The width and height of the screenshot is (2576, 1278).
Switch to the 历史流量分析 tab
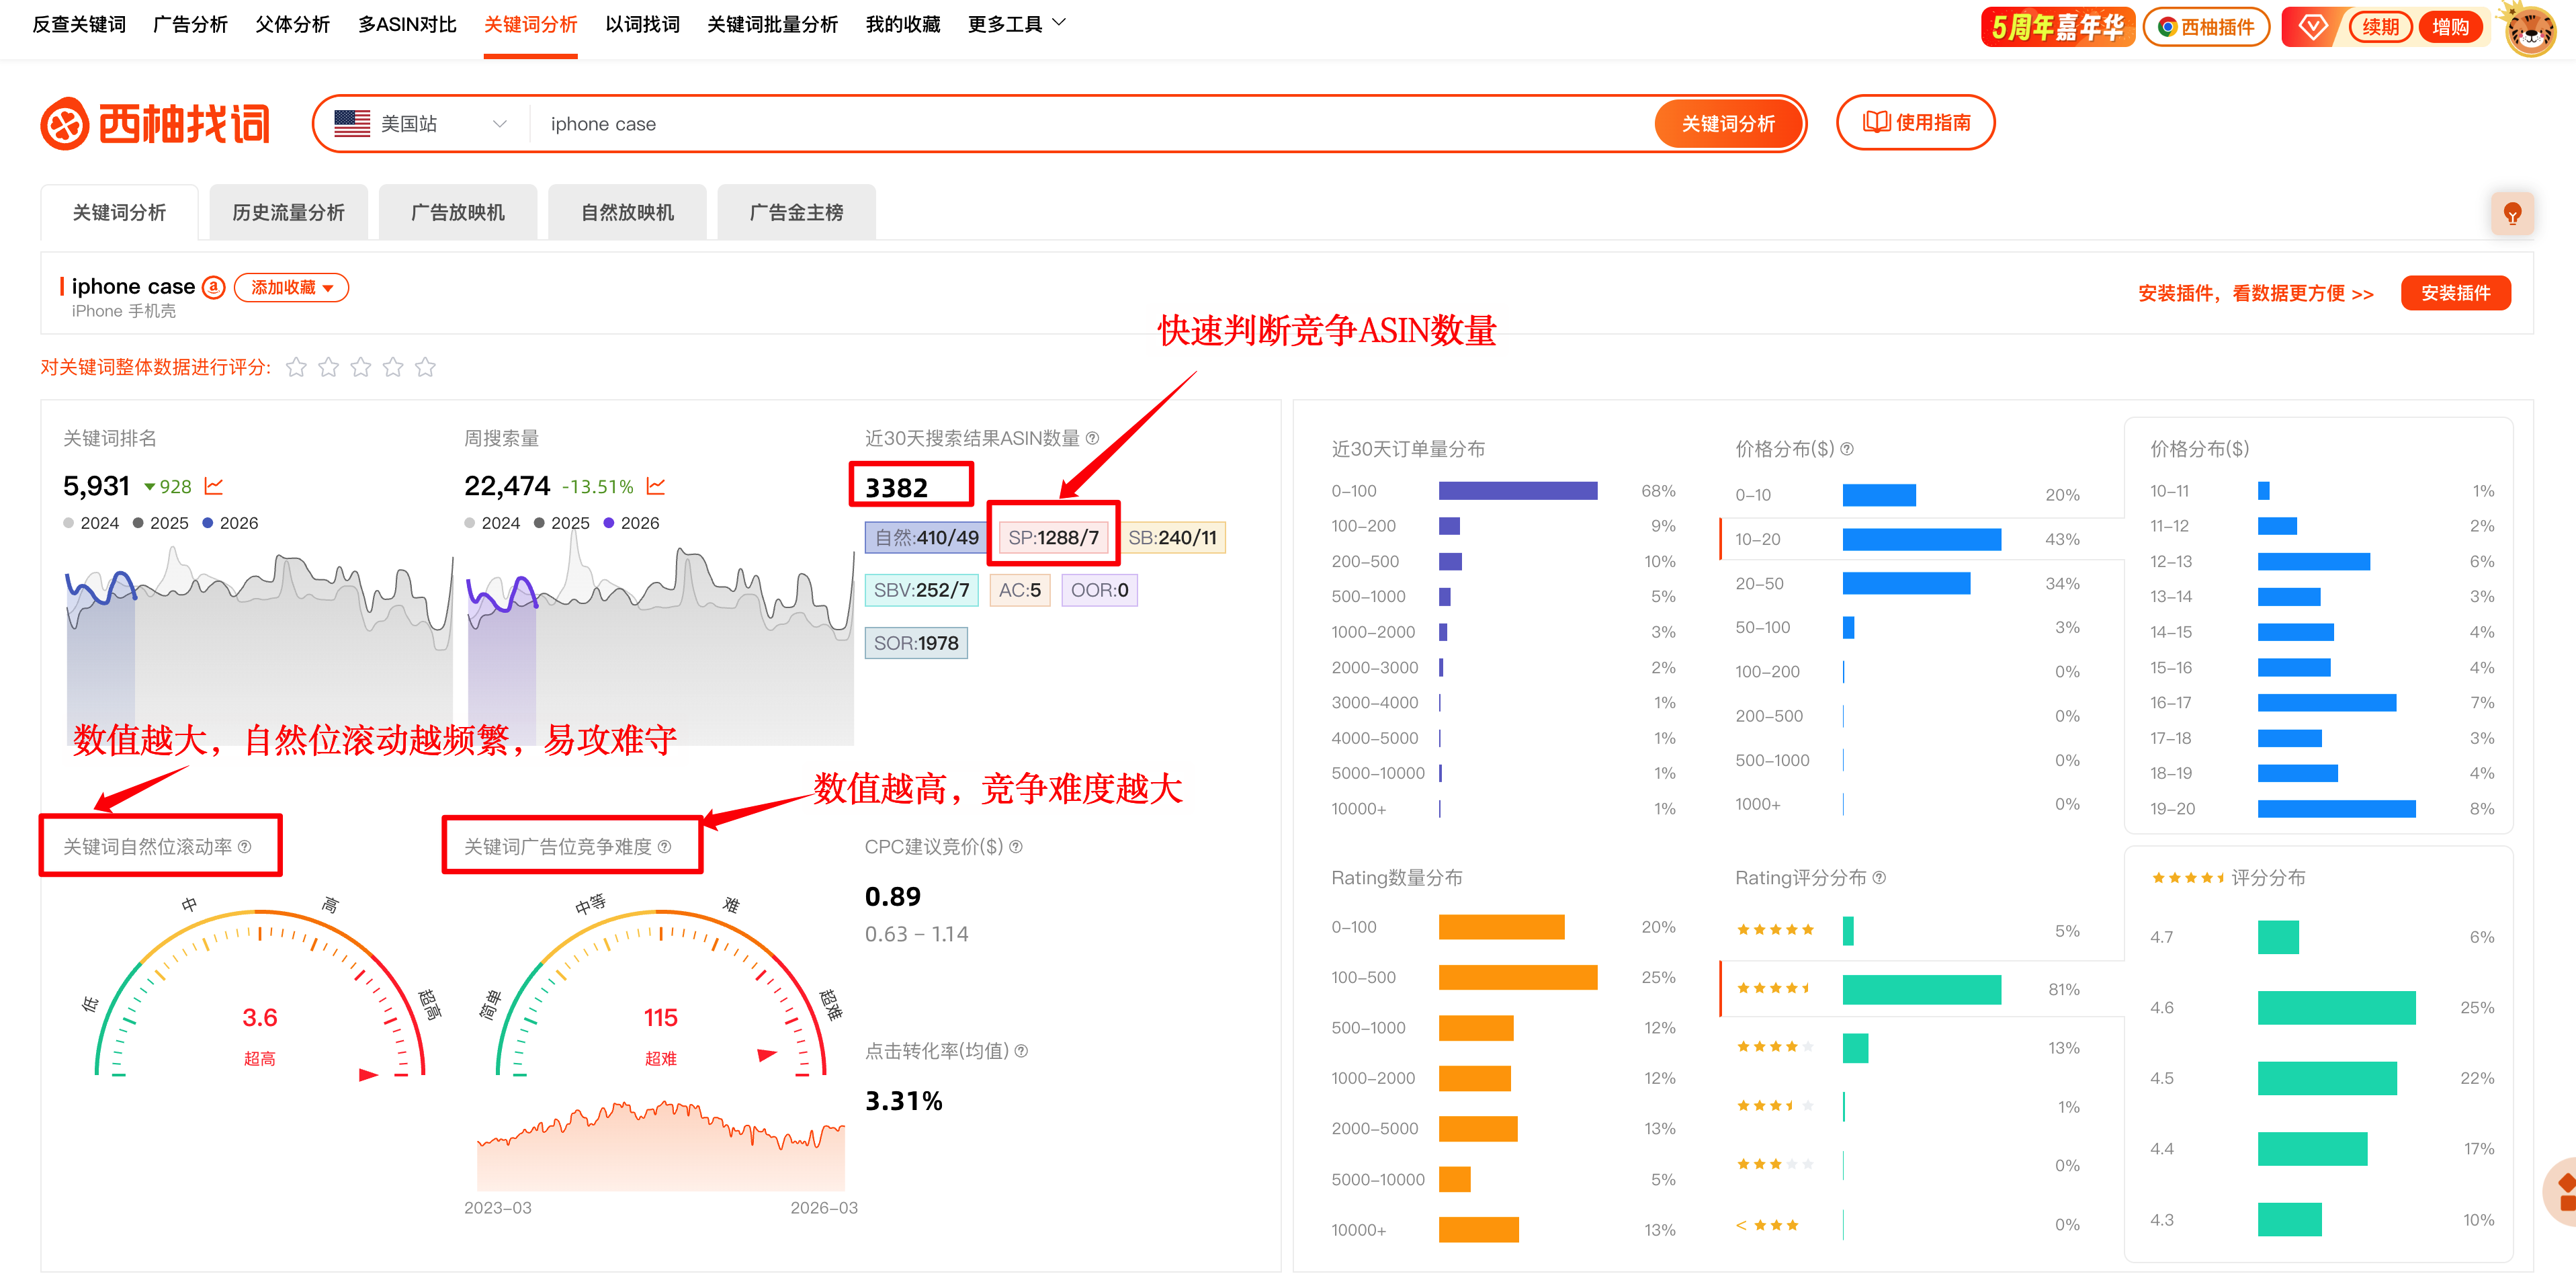(x=288, y=212)
